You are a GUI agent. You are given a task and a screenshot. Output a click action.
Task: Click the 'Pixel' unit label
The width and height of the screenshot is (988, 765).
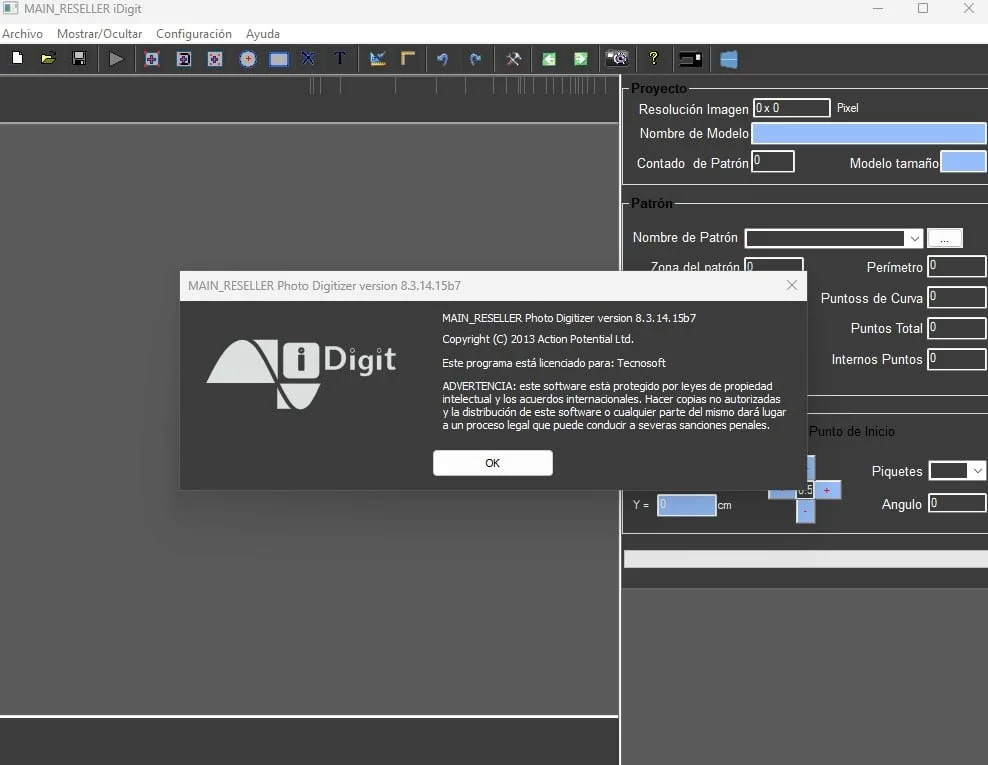pyautogui.click(x=847, y=108)
